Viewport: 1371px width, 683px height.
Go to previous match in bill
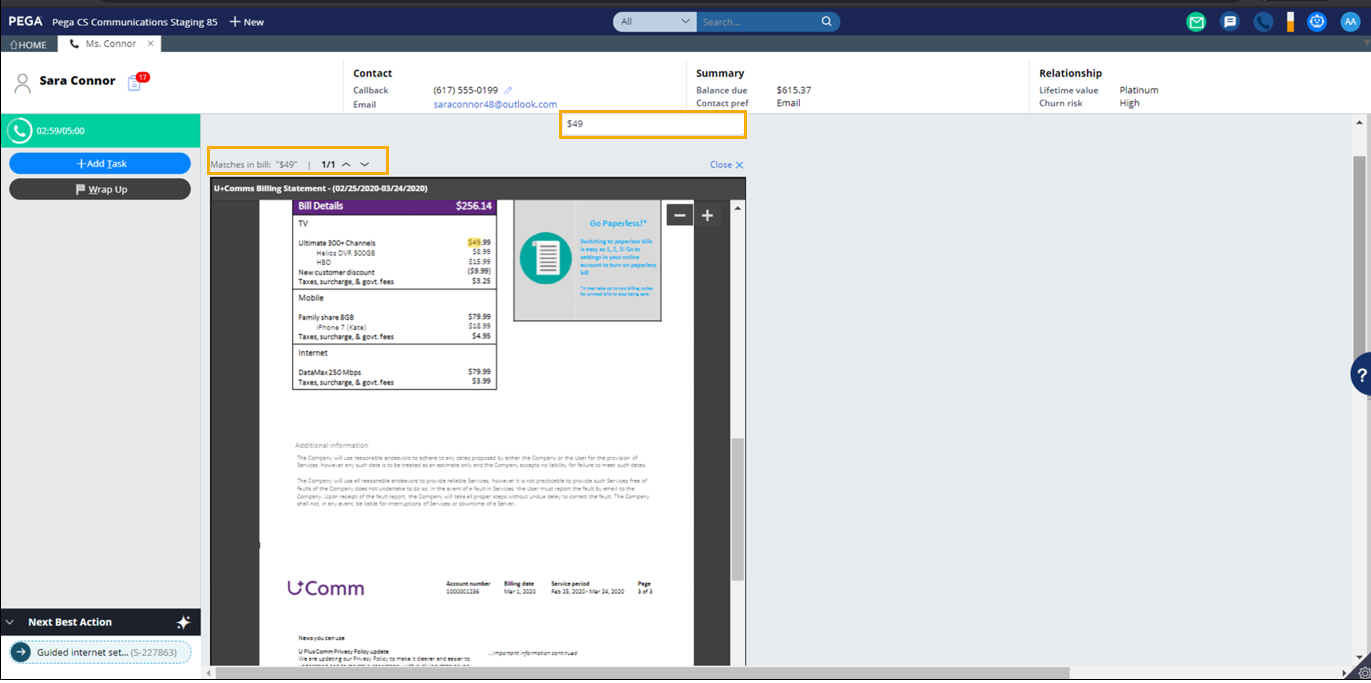346,164
